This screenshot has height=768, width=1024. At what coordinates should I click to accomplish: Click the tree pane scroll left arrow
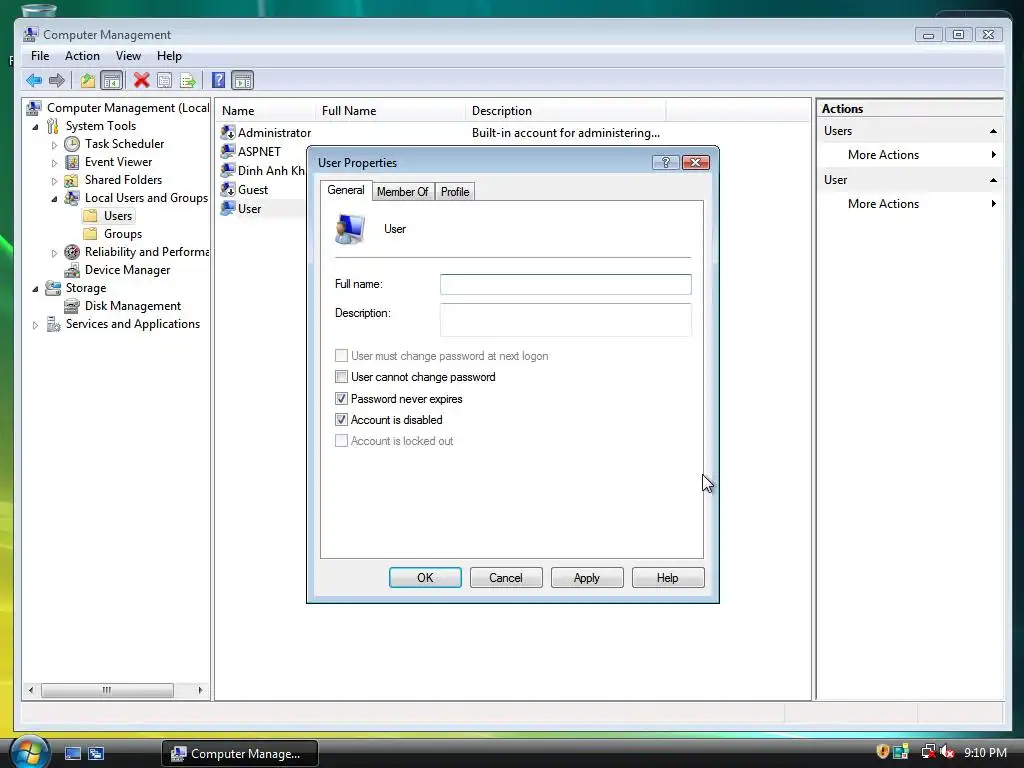coord(31,690)
